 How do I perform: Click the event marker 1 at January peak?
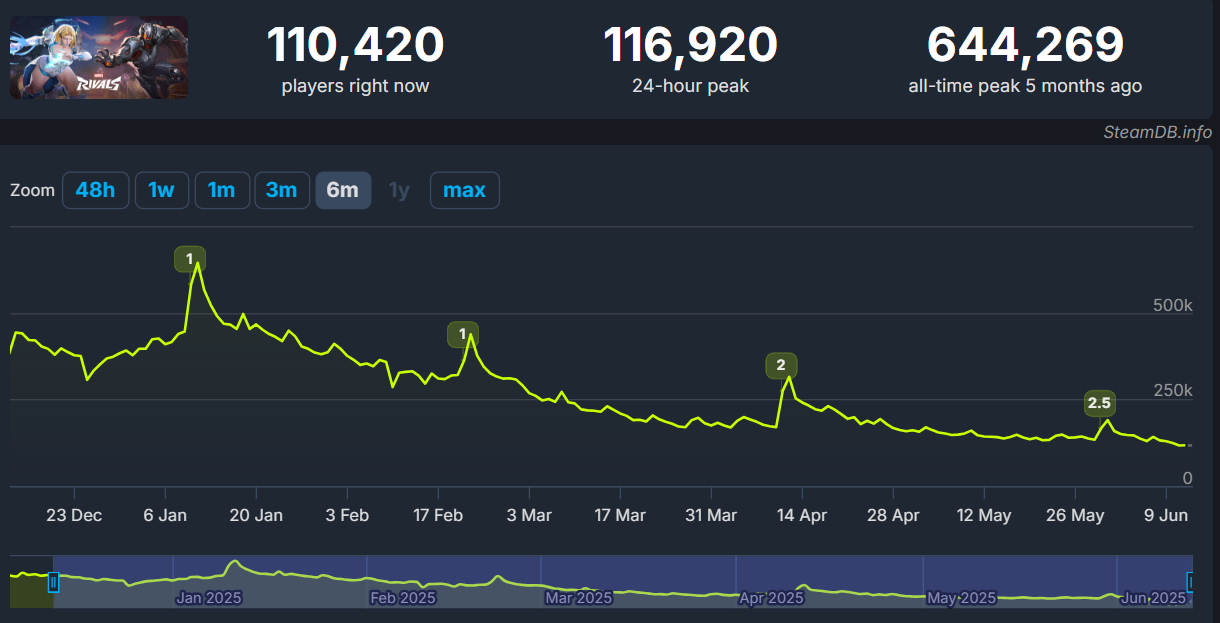coord(189,259)
